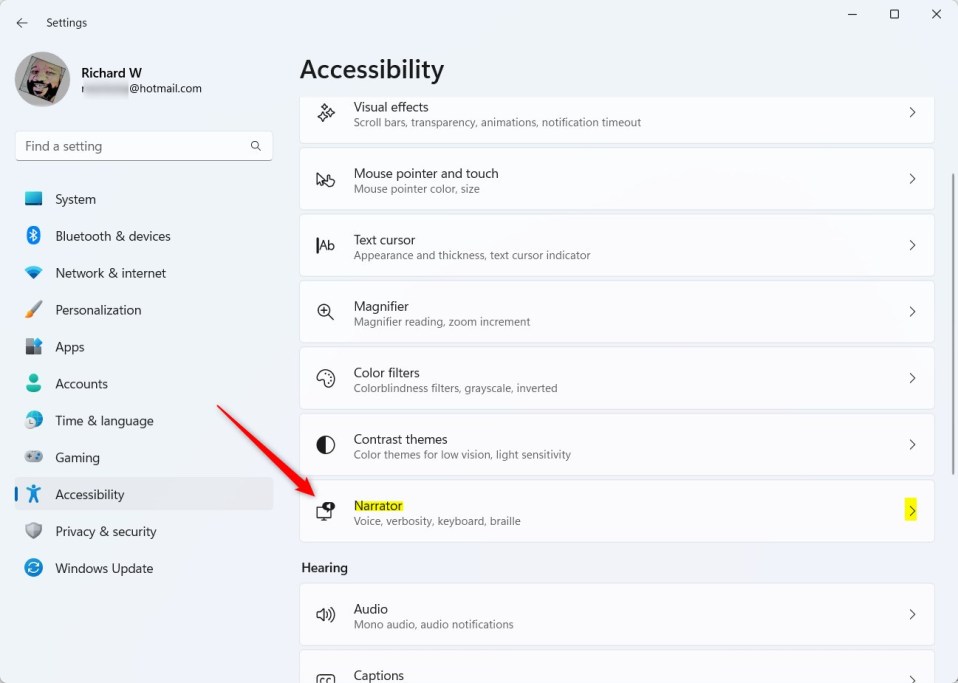
Task: Open Captions settings label
Action: [x=379, y=676]
